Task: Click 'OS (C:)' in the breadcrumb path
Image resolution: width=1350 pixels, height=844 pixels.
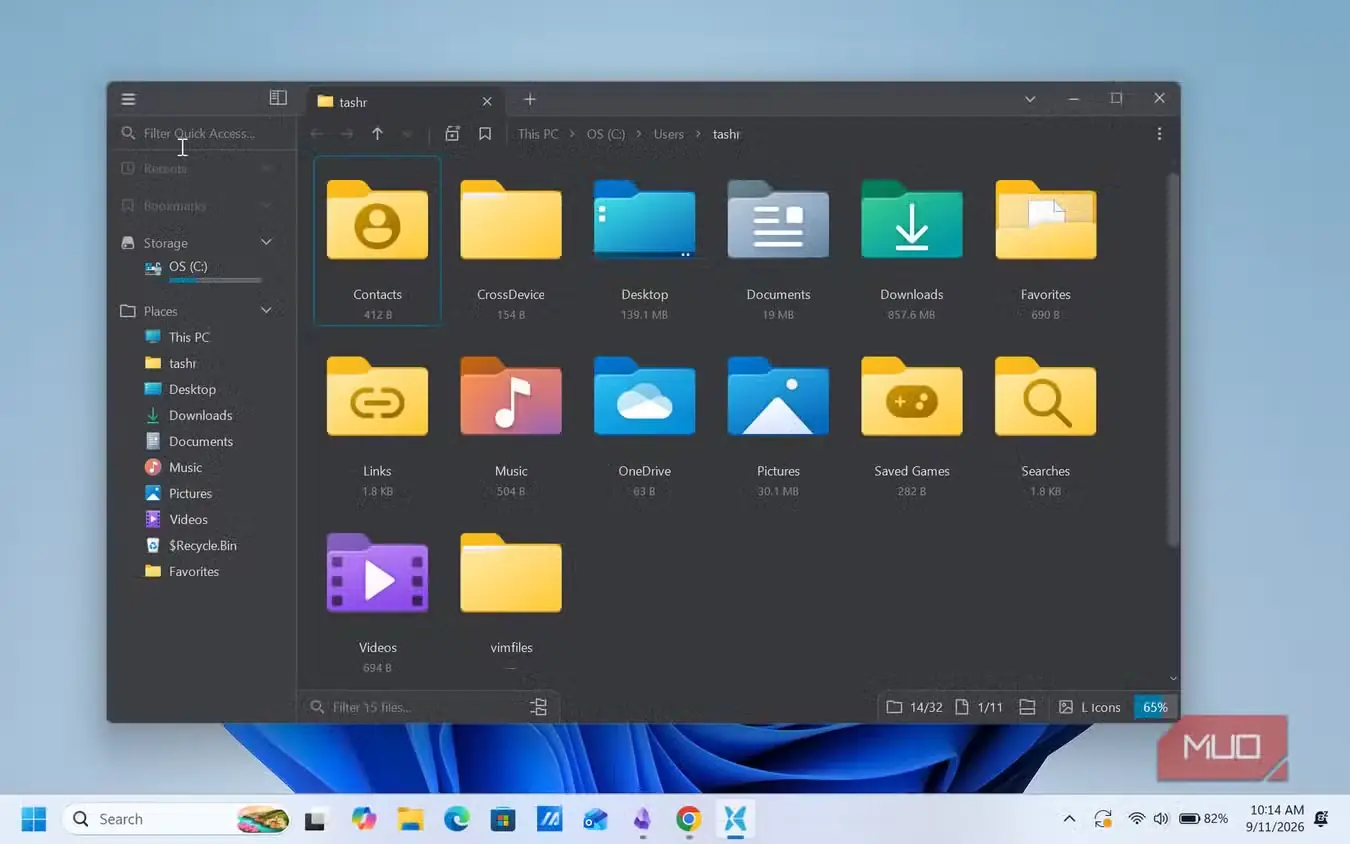Action: pyautogui.click(x=606, y=134)
